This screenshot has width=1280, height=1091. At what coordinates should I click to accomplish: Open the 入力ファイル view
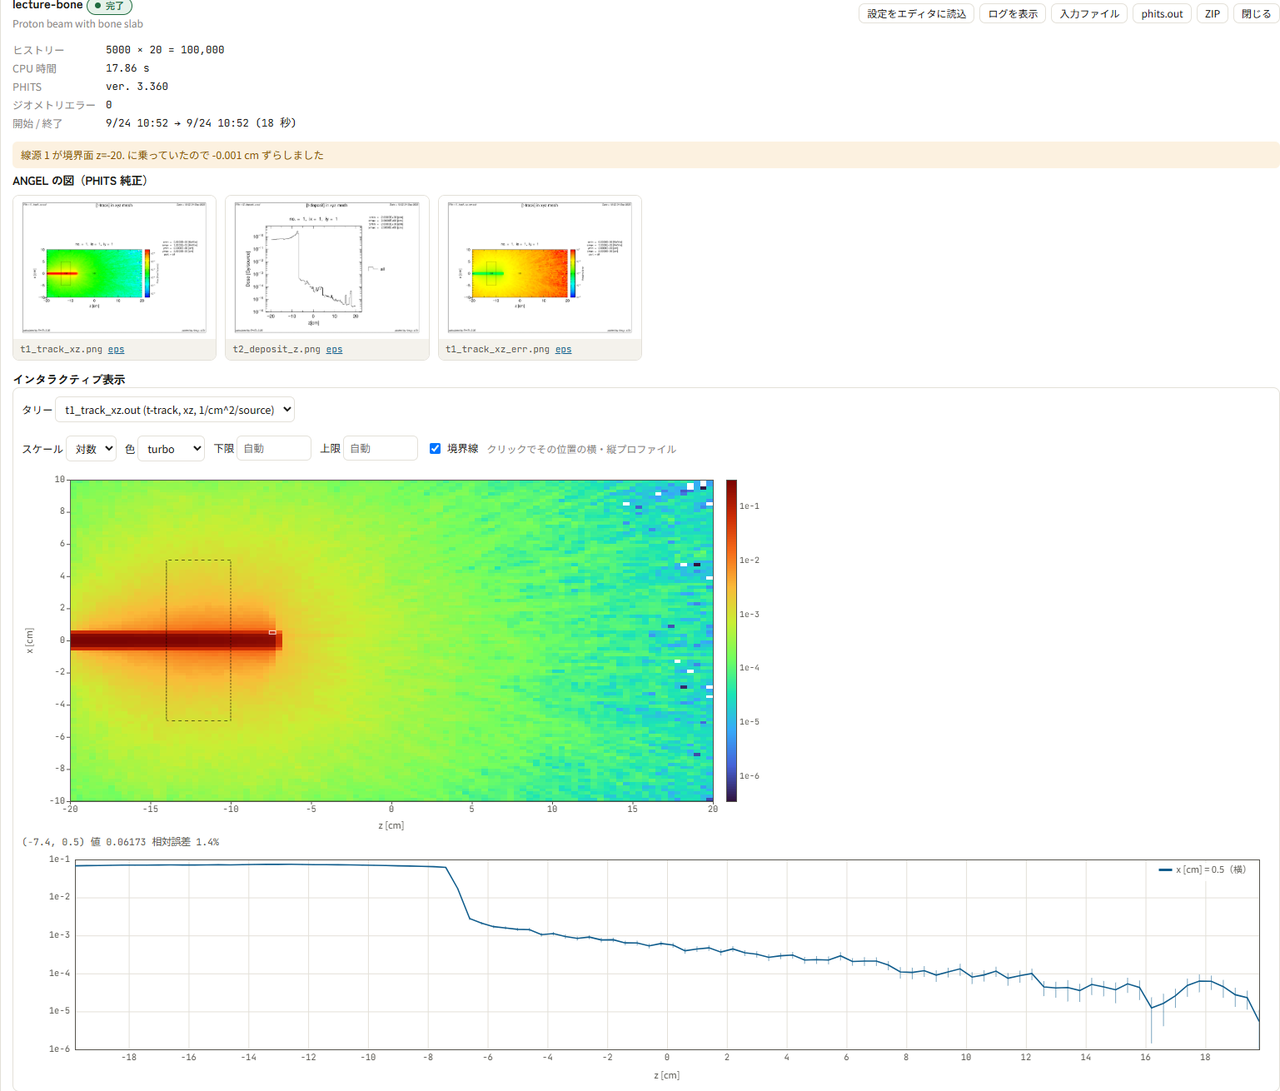pos(1089,14)
